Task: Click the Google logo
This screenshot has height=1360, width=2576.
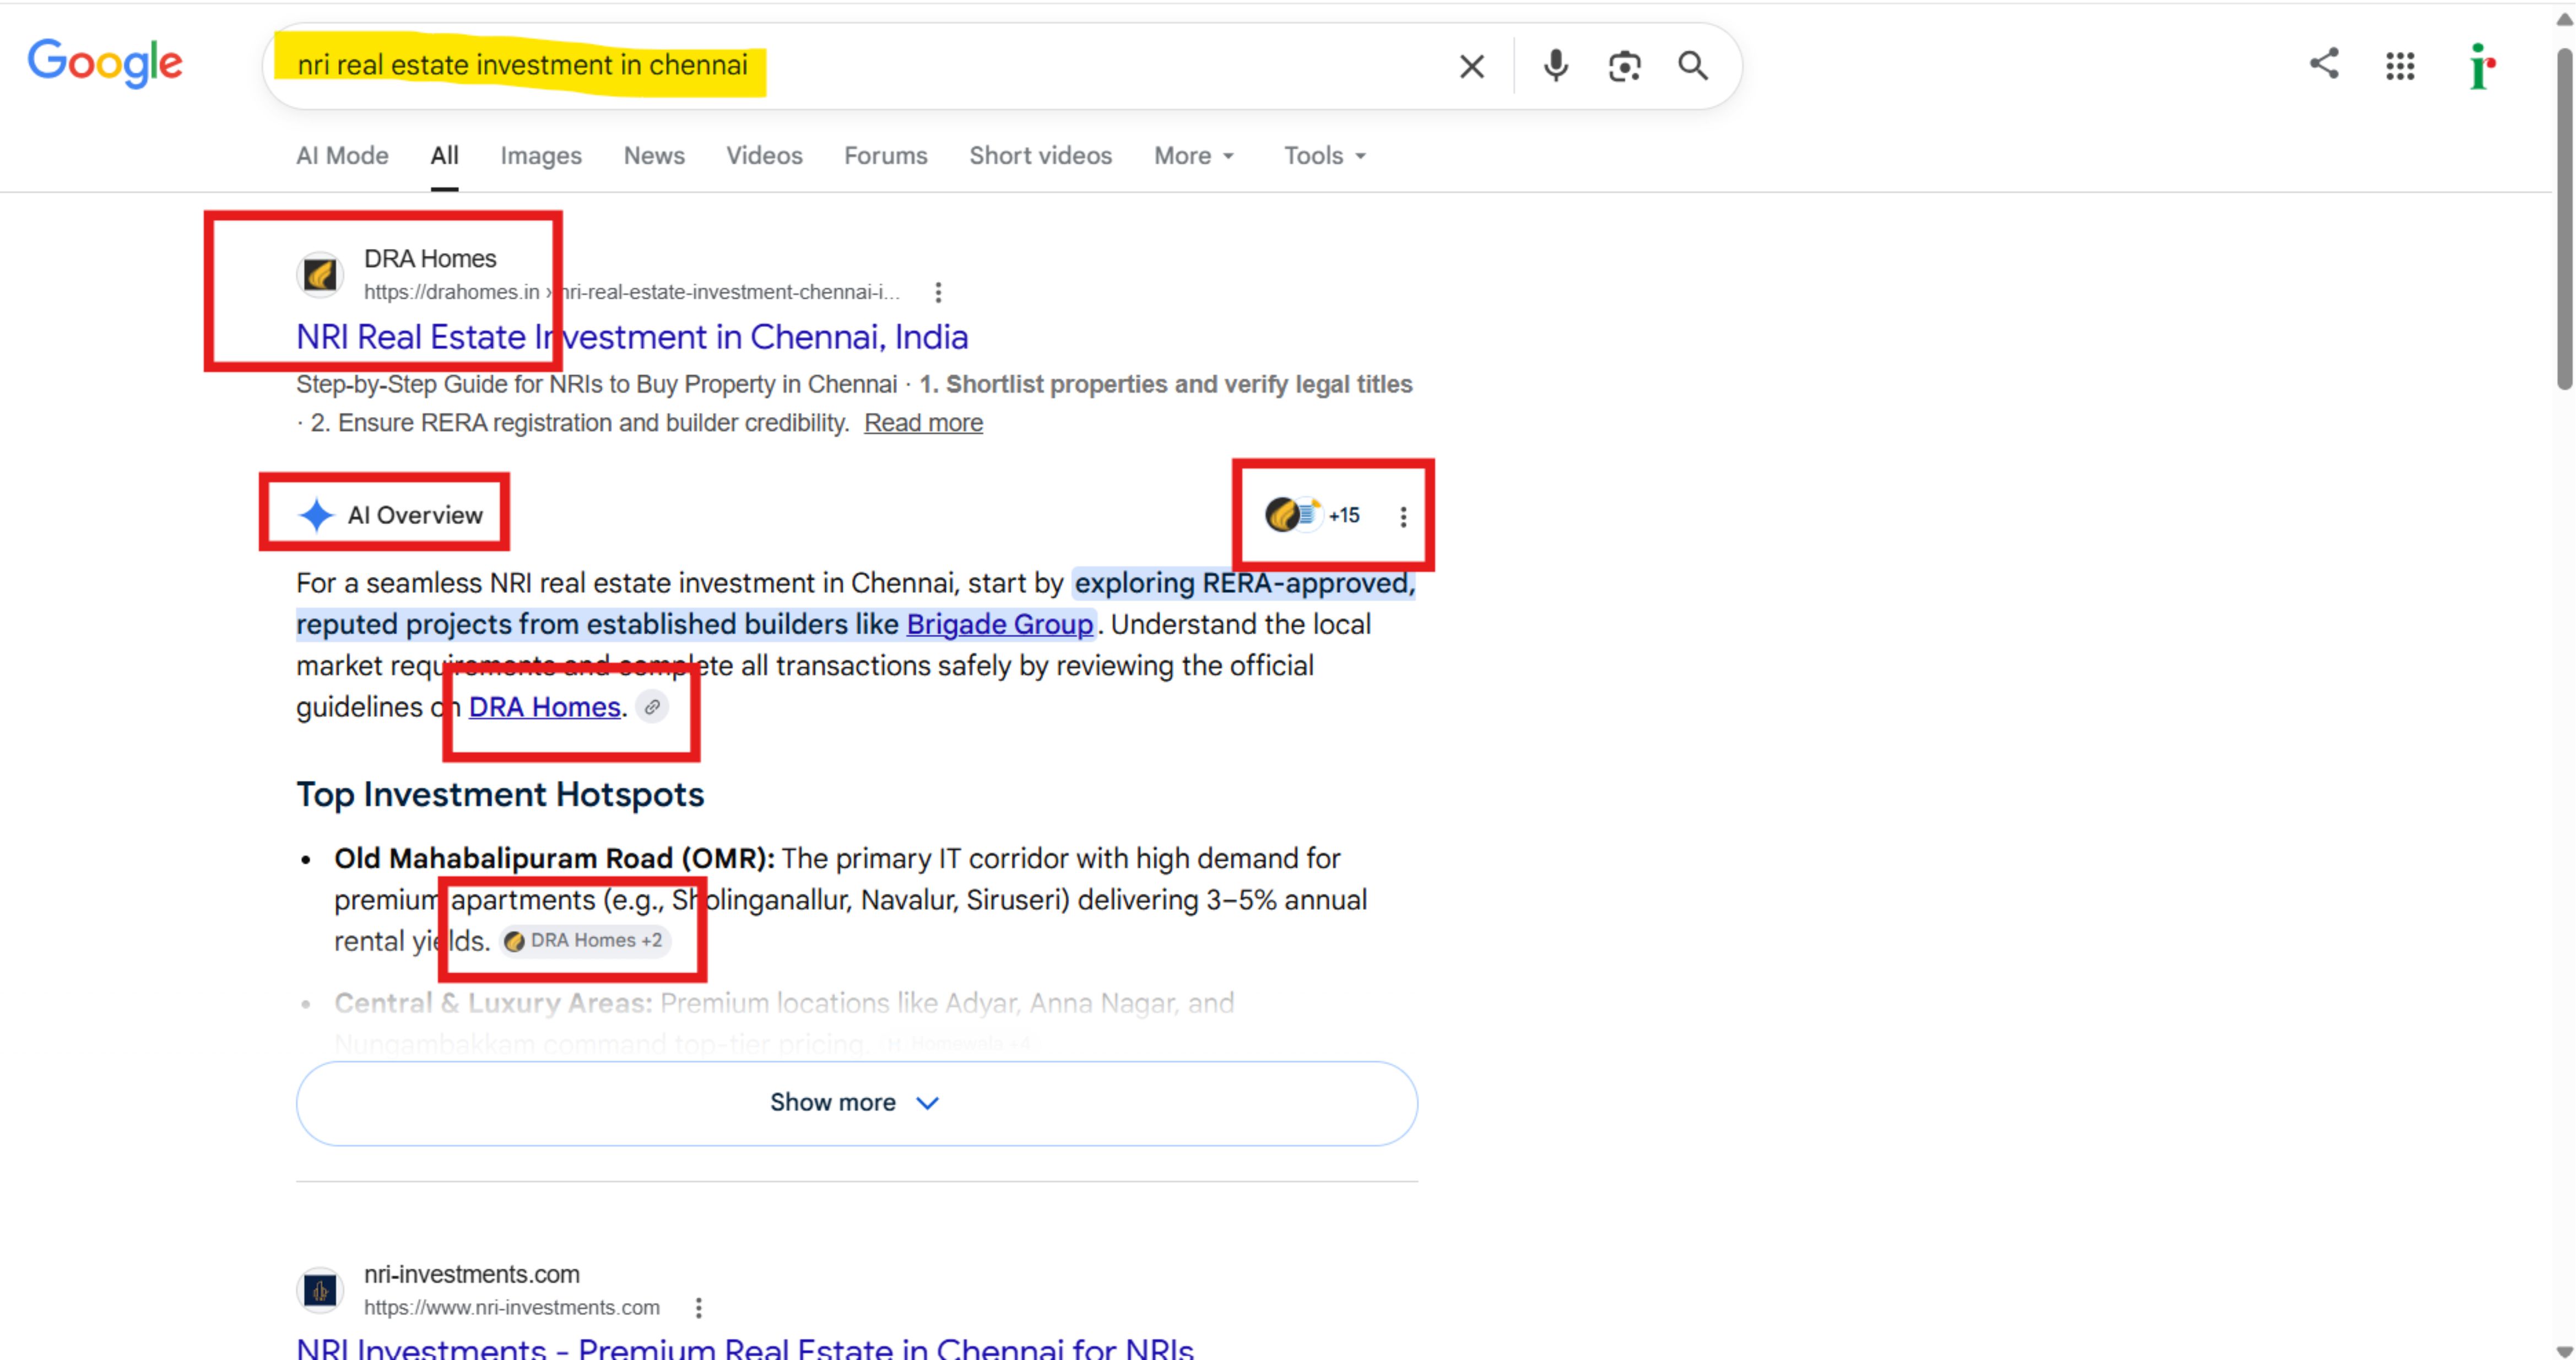Action: click(105, 64)
